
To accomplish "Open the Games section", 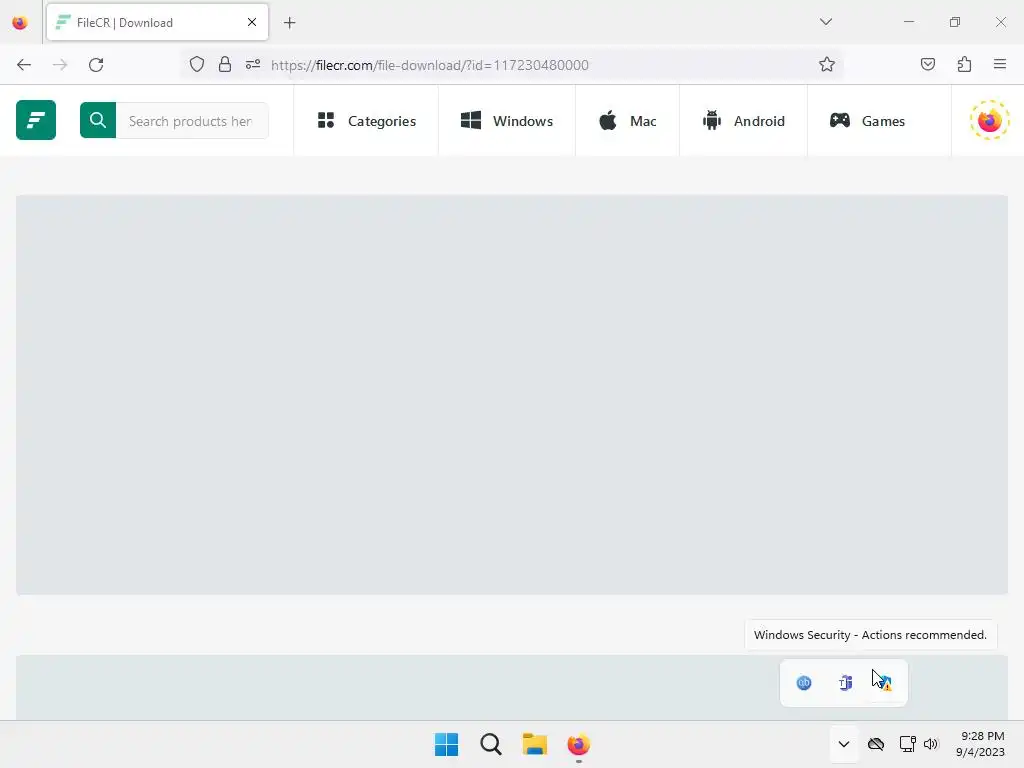I will coord(867,121).
